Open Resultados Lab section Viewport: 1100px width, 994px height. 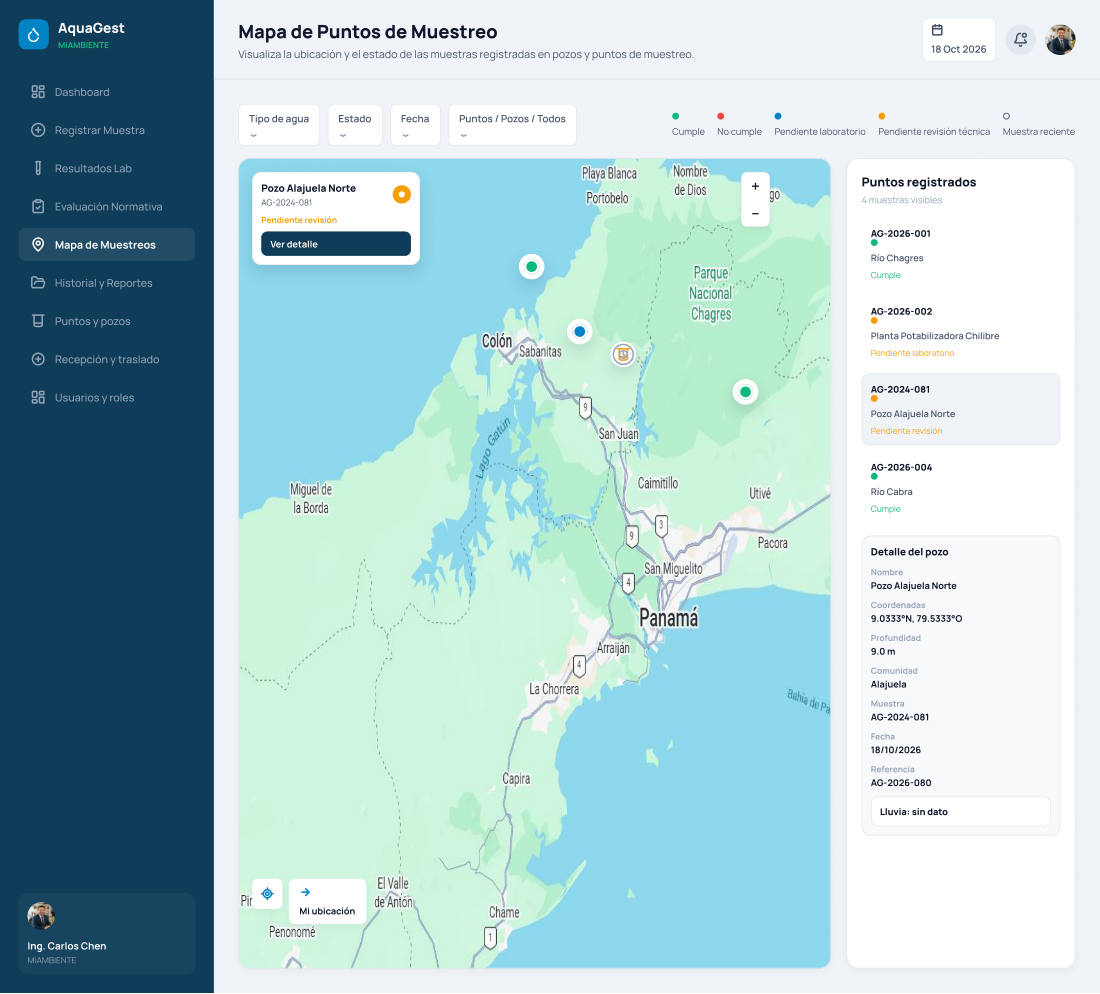[x=107, y=168]
